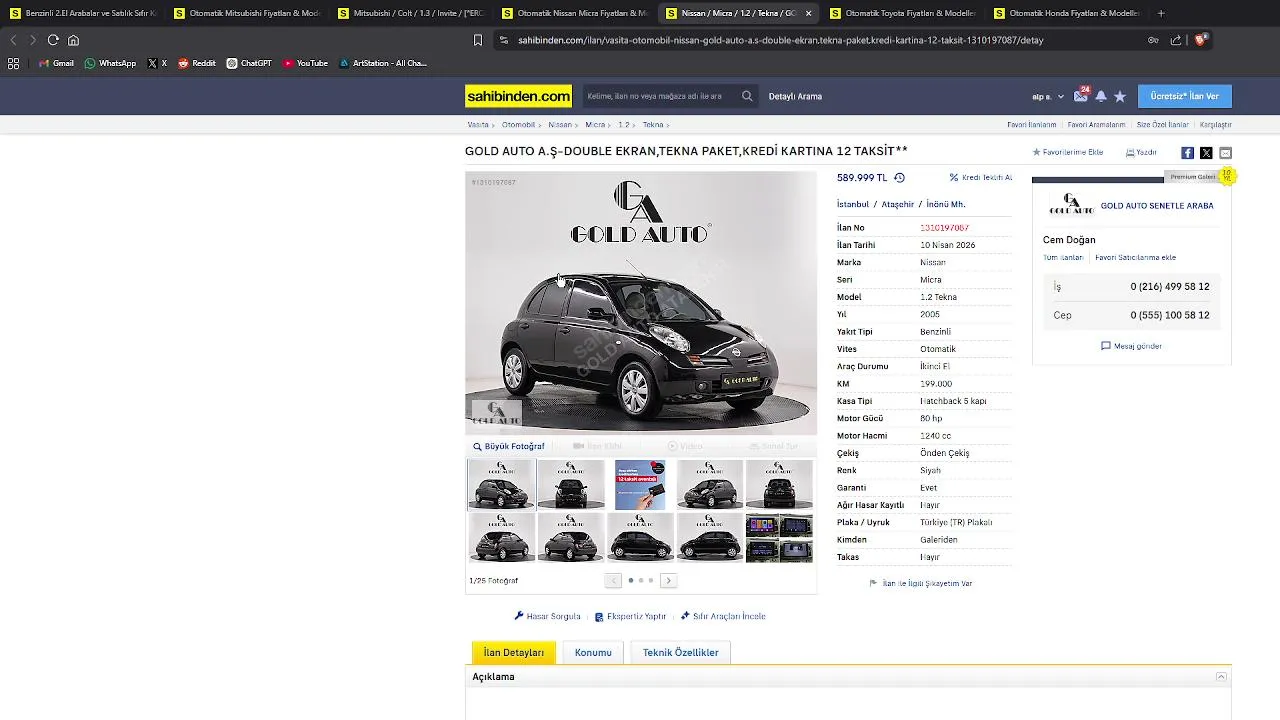
Task: Click Favorilerime Ekle link
Action: pos(1068,152)
